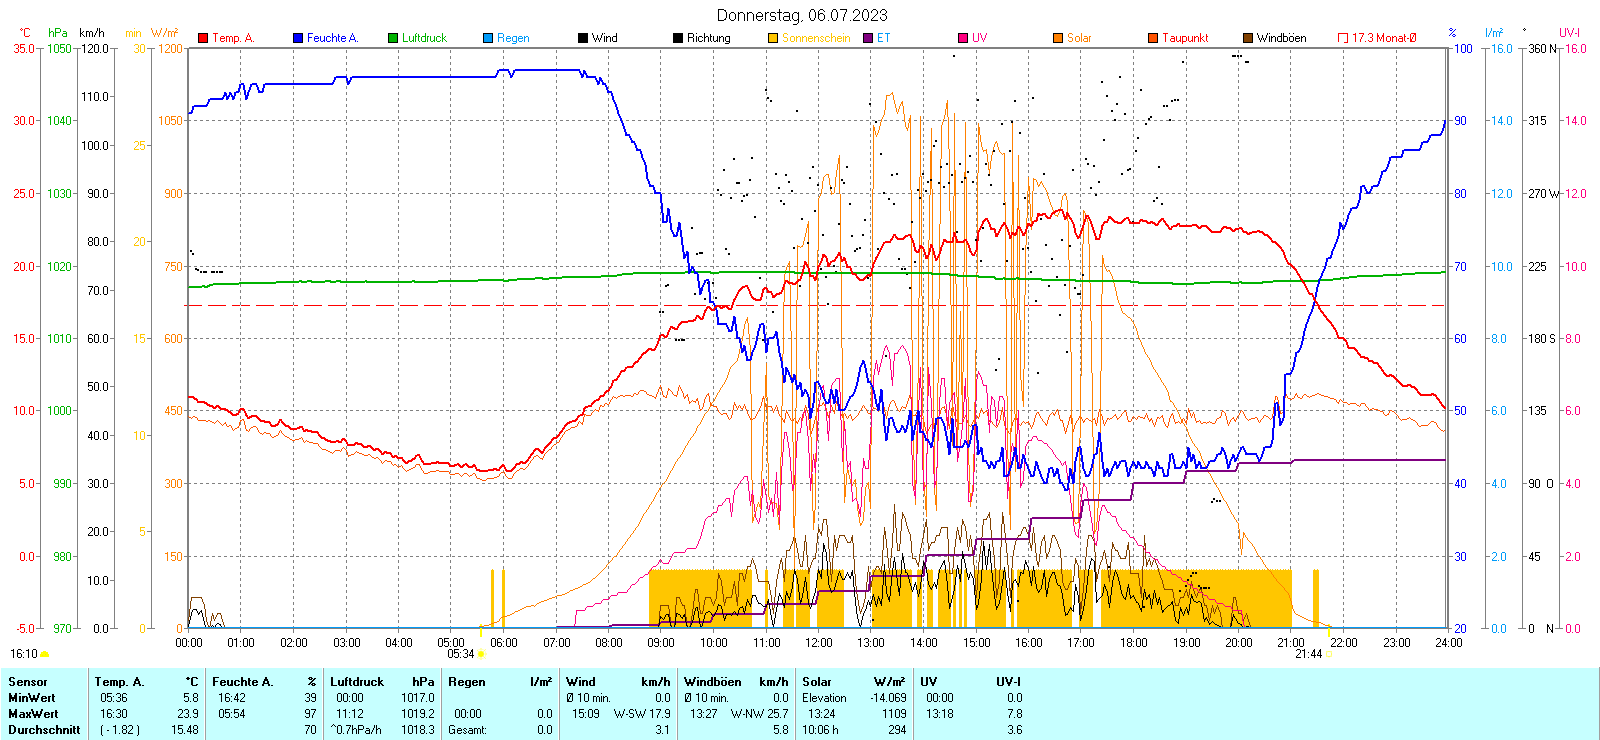Image resolution: width=1600 pixels, height=740 pixels.
Task: Toggle the 17.3 Monat-Ø outlined box
Action: click(1343, 38)
